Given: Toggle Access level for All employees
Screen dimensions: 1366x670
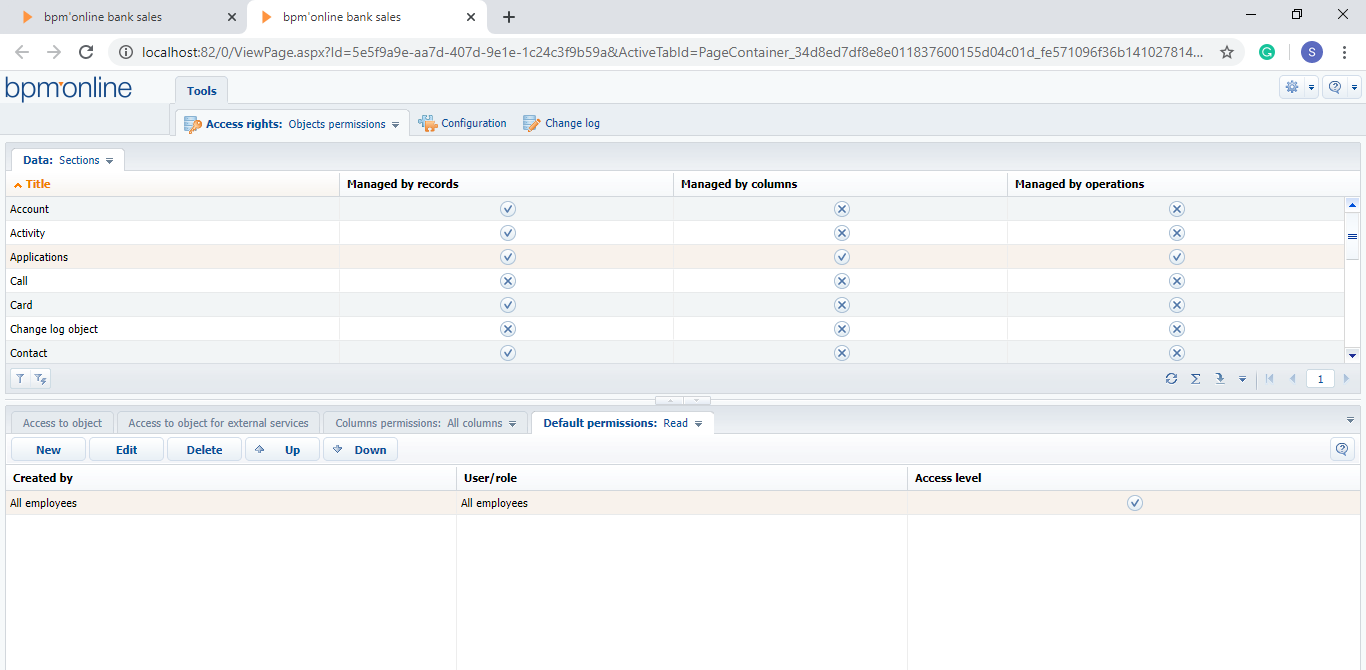Looking at the screenshot, I should pos(1134,503).
